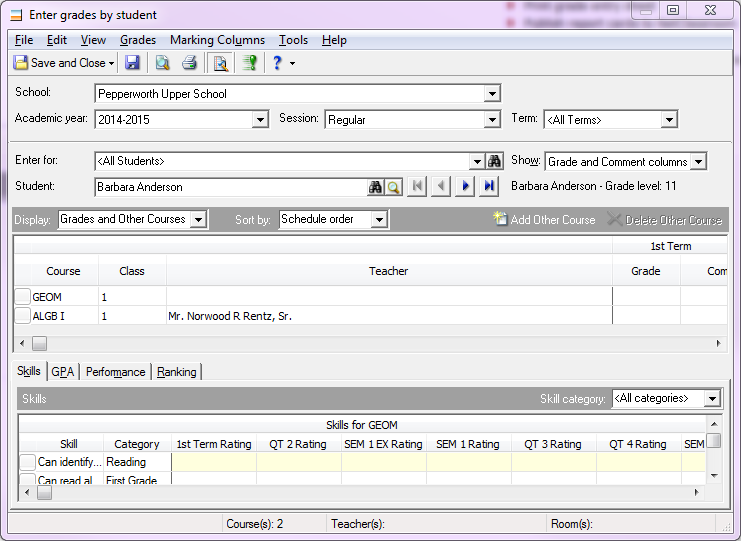The height and width of the screenshot is (541, 741).
Task: Click binoculars icon beside Enter for field
Action: click(x=494, y=161)
